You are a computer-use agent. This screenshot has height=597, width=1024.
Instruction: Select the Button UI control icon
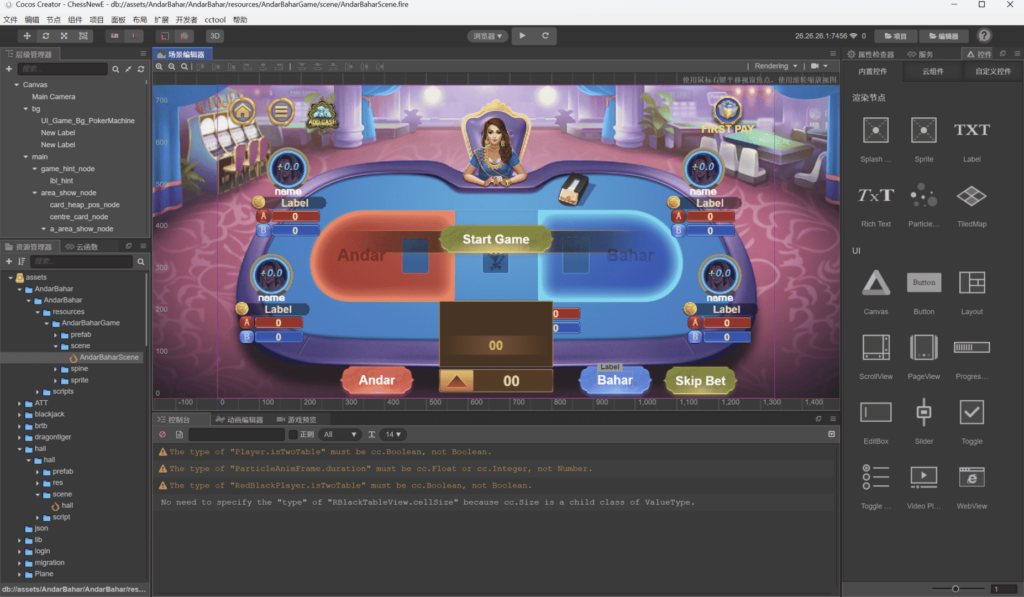pyautogui.click(x=923, y=282)
